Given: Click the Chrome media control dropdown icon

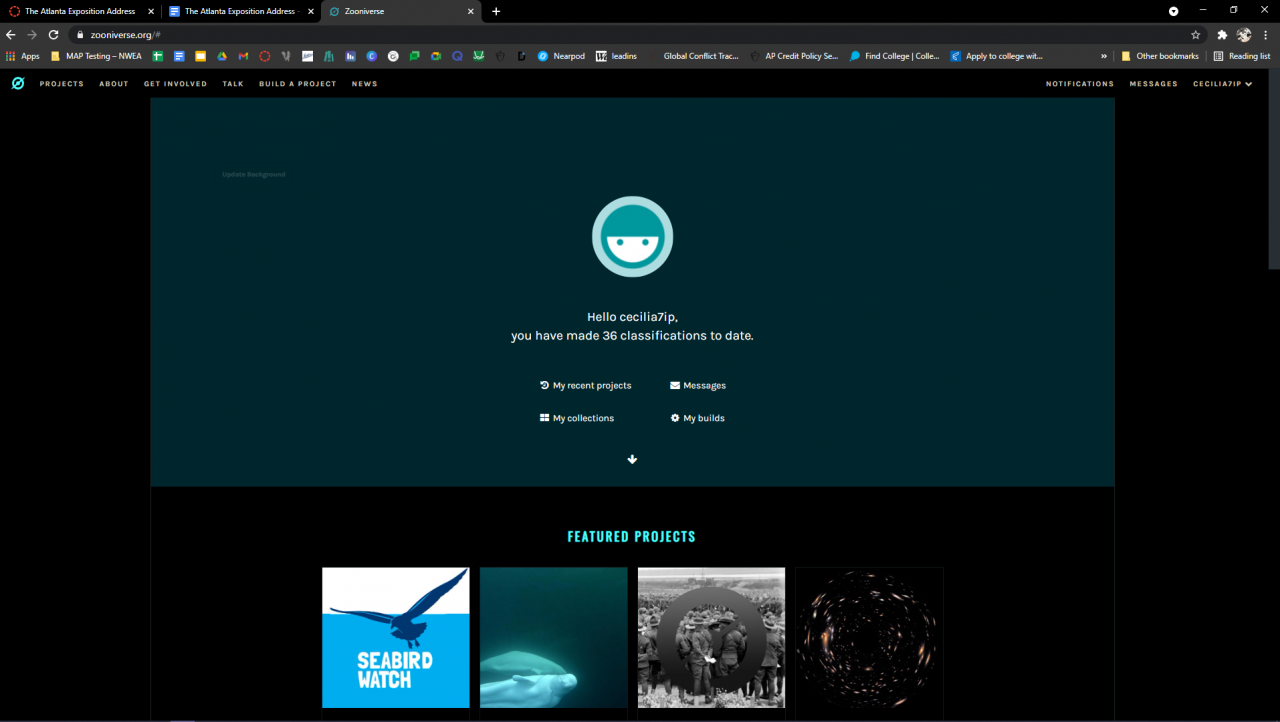Looking at the screenshot, I should point(1174,11).
